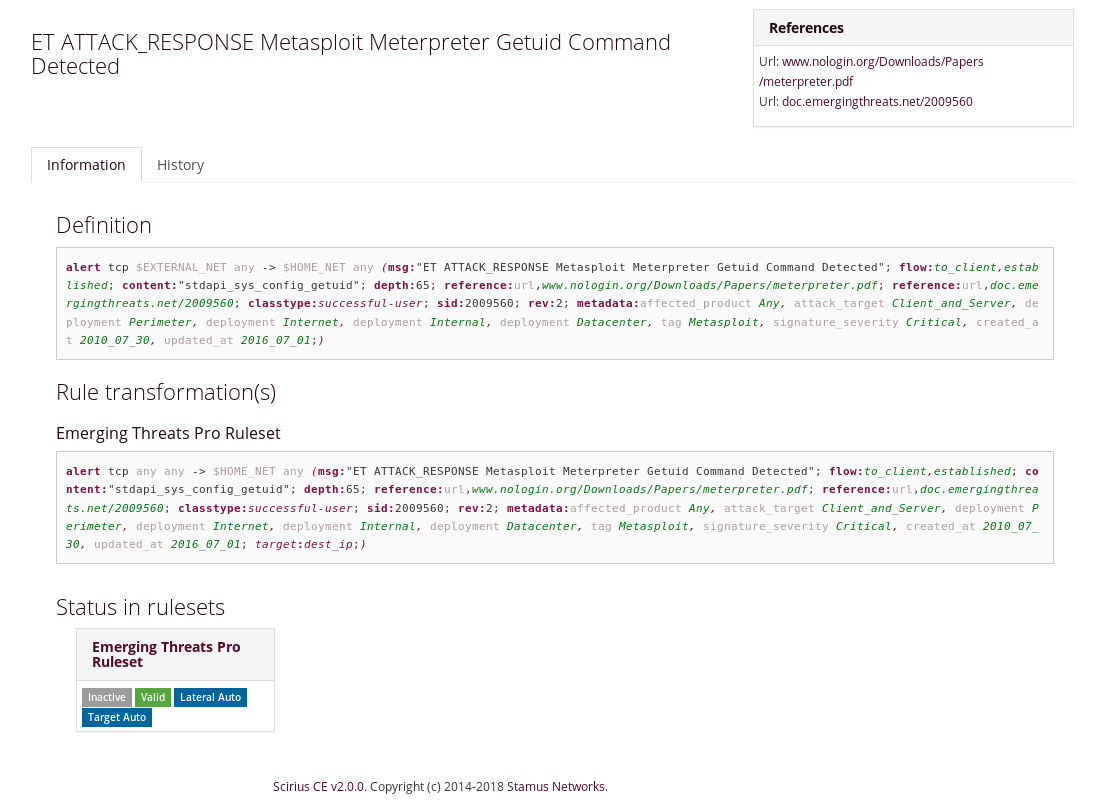Open the Emerging Threats Pro Ruleset status link
Screen dimensions: 1098x804
click(166, 655)
